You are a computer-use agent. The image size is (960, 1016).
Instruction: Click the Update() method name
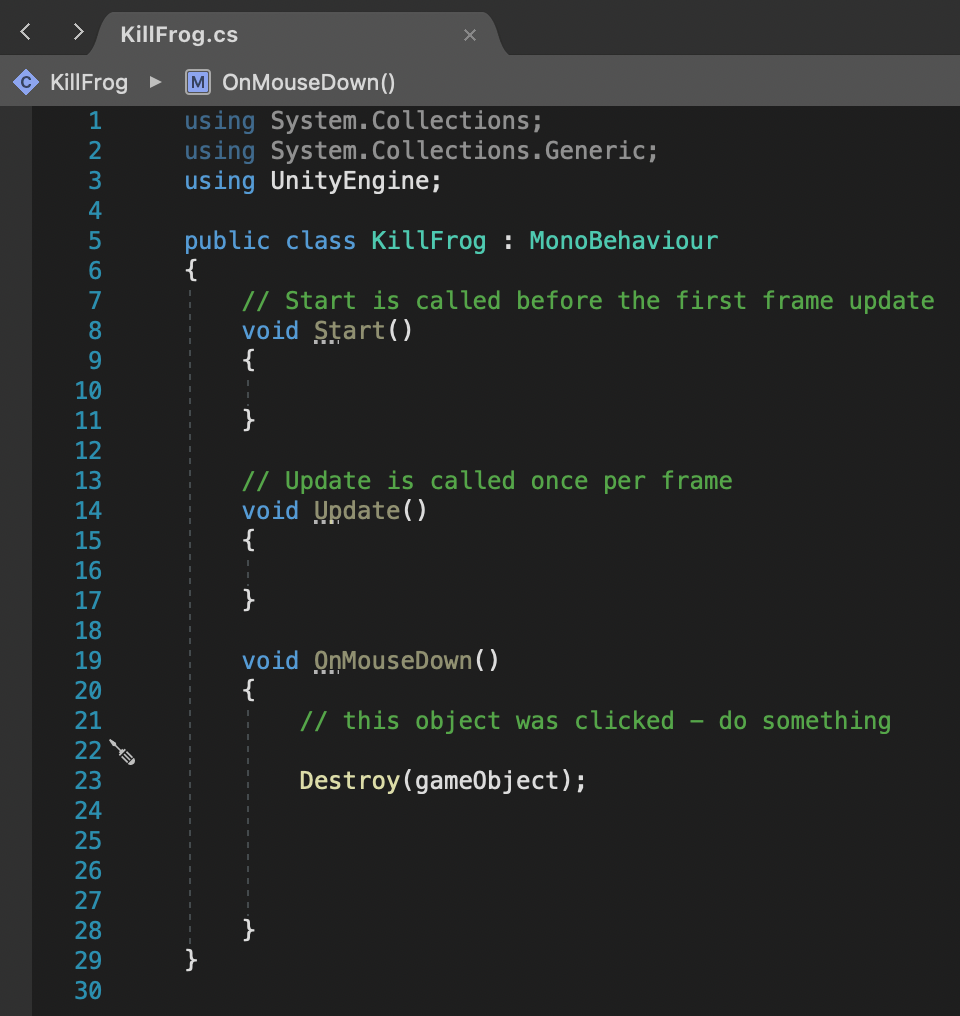pos(356,510)
